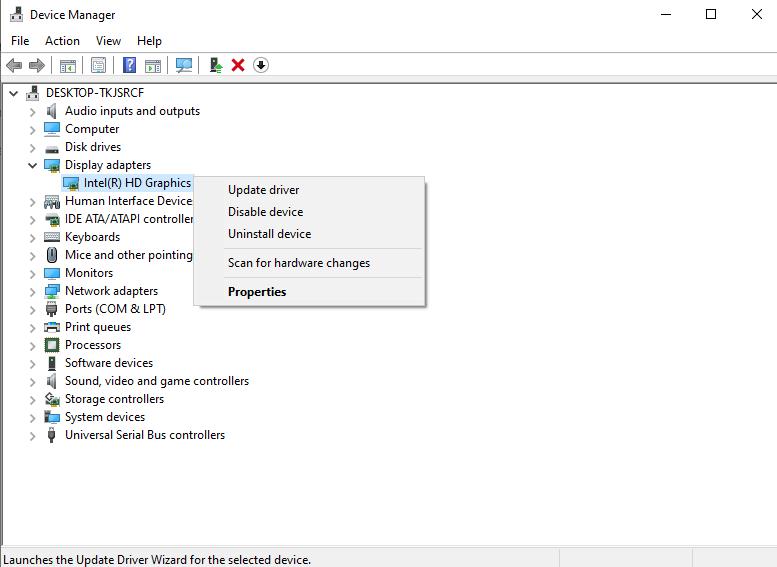This screenshot has height=567, width=777.
Task: Open the View menu
Action: 109,41
